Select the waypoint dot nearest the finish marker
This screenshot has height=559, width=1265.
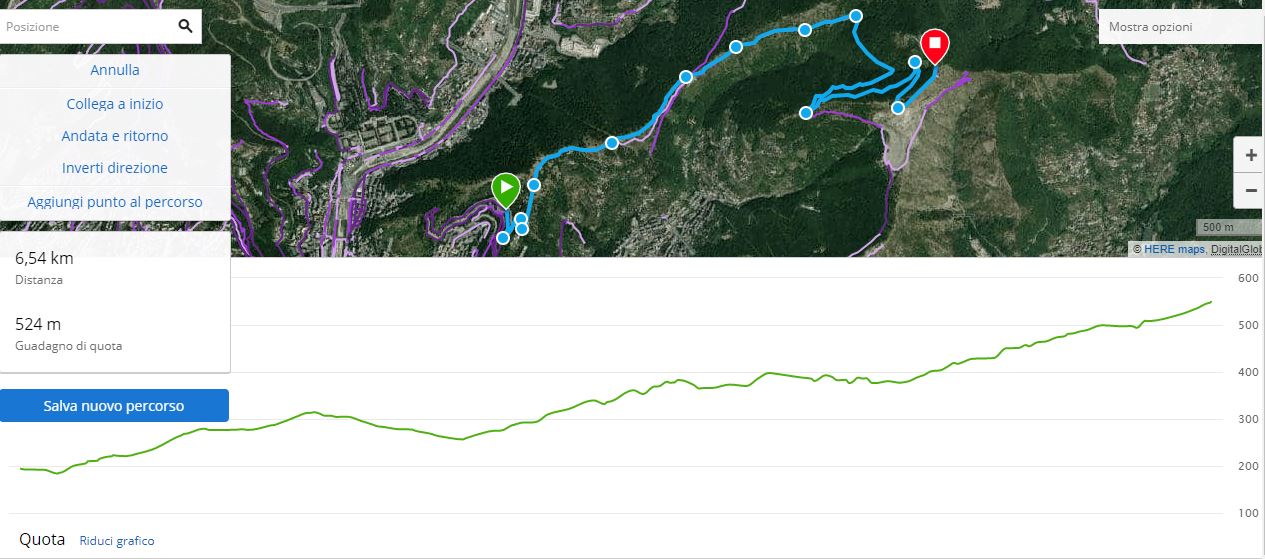click(x=914, y=62)
